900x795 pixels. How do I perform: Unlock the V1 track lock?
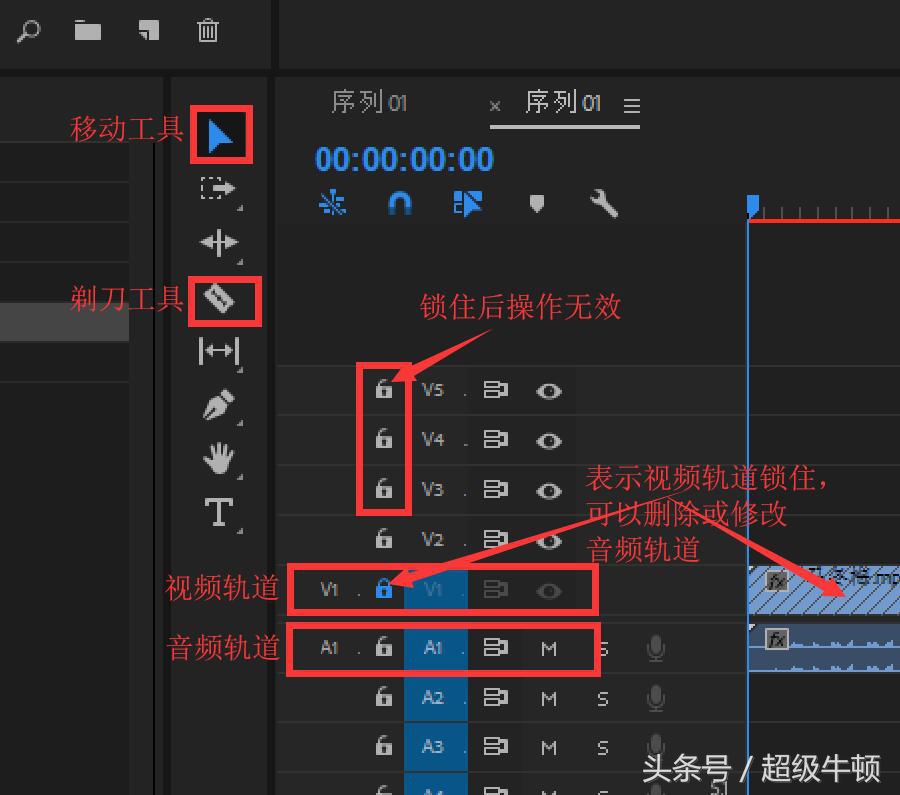tap(384, 590)
